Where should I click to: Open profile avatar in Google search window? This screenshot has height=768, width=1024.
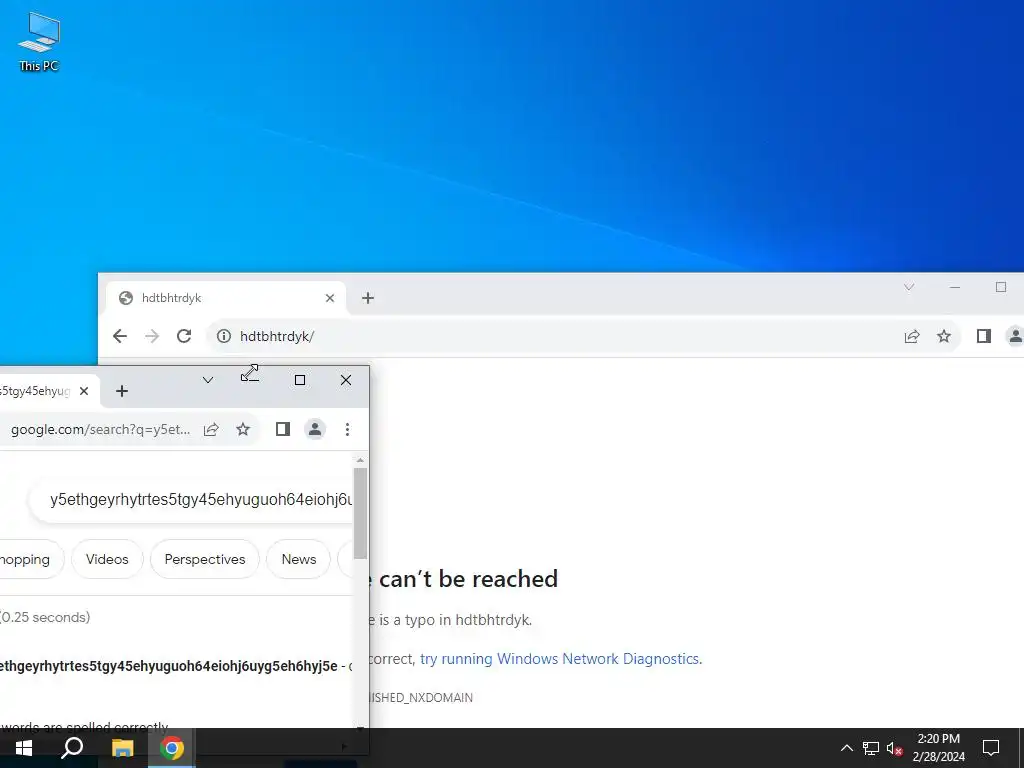pyautogui.click(x=315, y=429)
